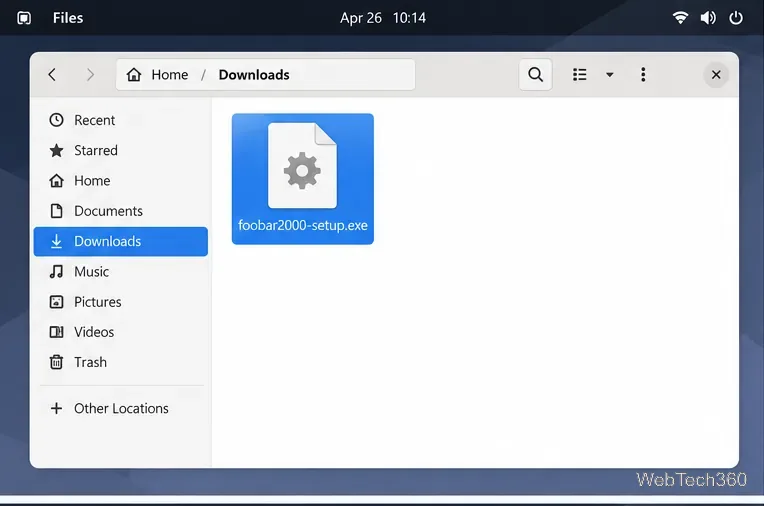Viewport: 764px width, 506px height.
Task: Open Trash in the sidebar
Action: [x=121, y=362]
